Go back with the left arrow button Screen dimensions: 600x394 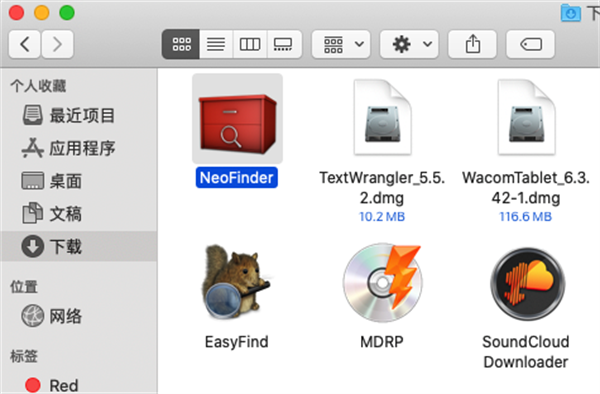(24, 44)
